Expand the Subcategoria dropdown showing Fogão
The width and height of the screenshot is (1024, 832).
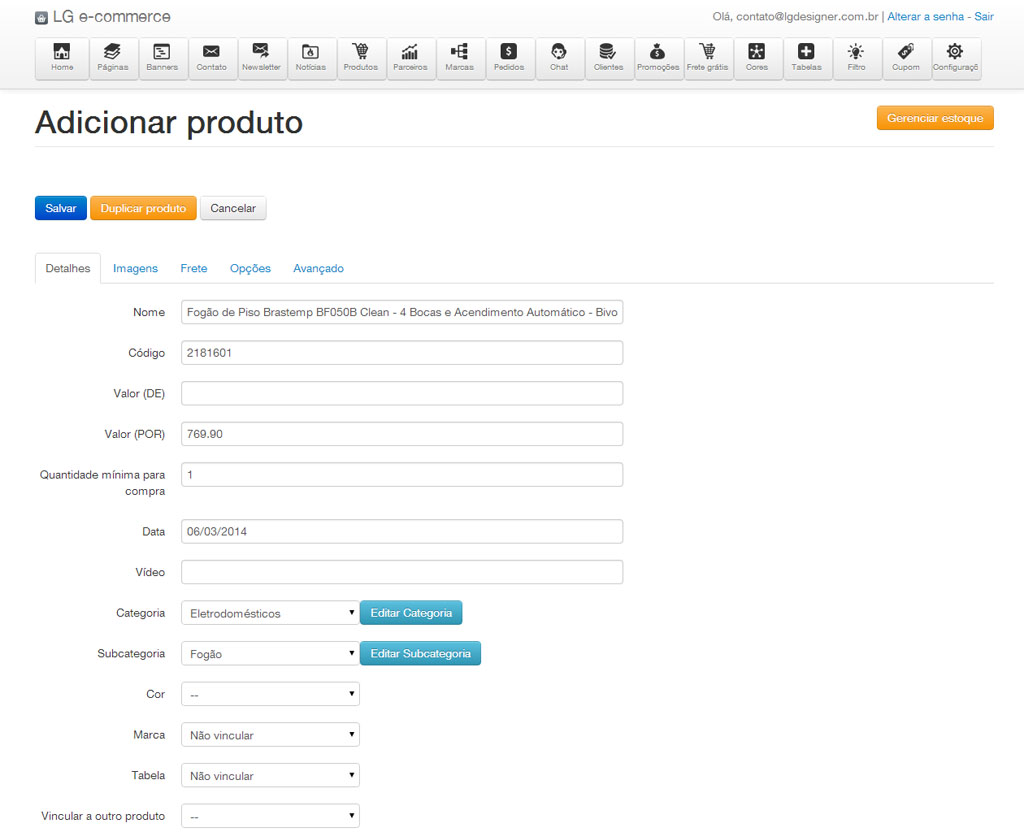point(270,654)
